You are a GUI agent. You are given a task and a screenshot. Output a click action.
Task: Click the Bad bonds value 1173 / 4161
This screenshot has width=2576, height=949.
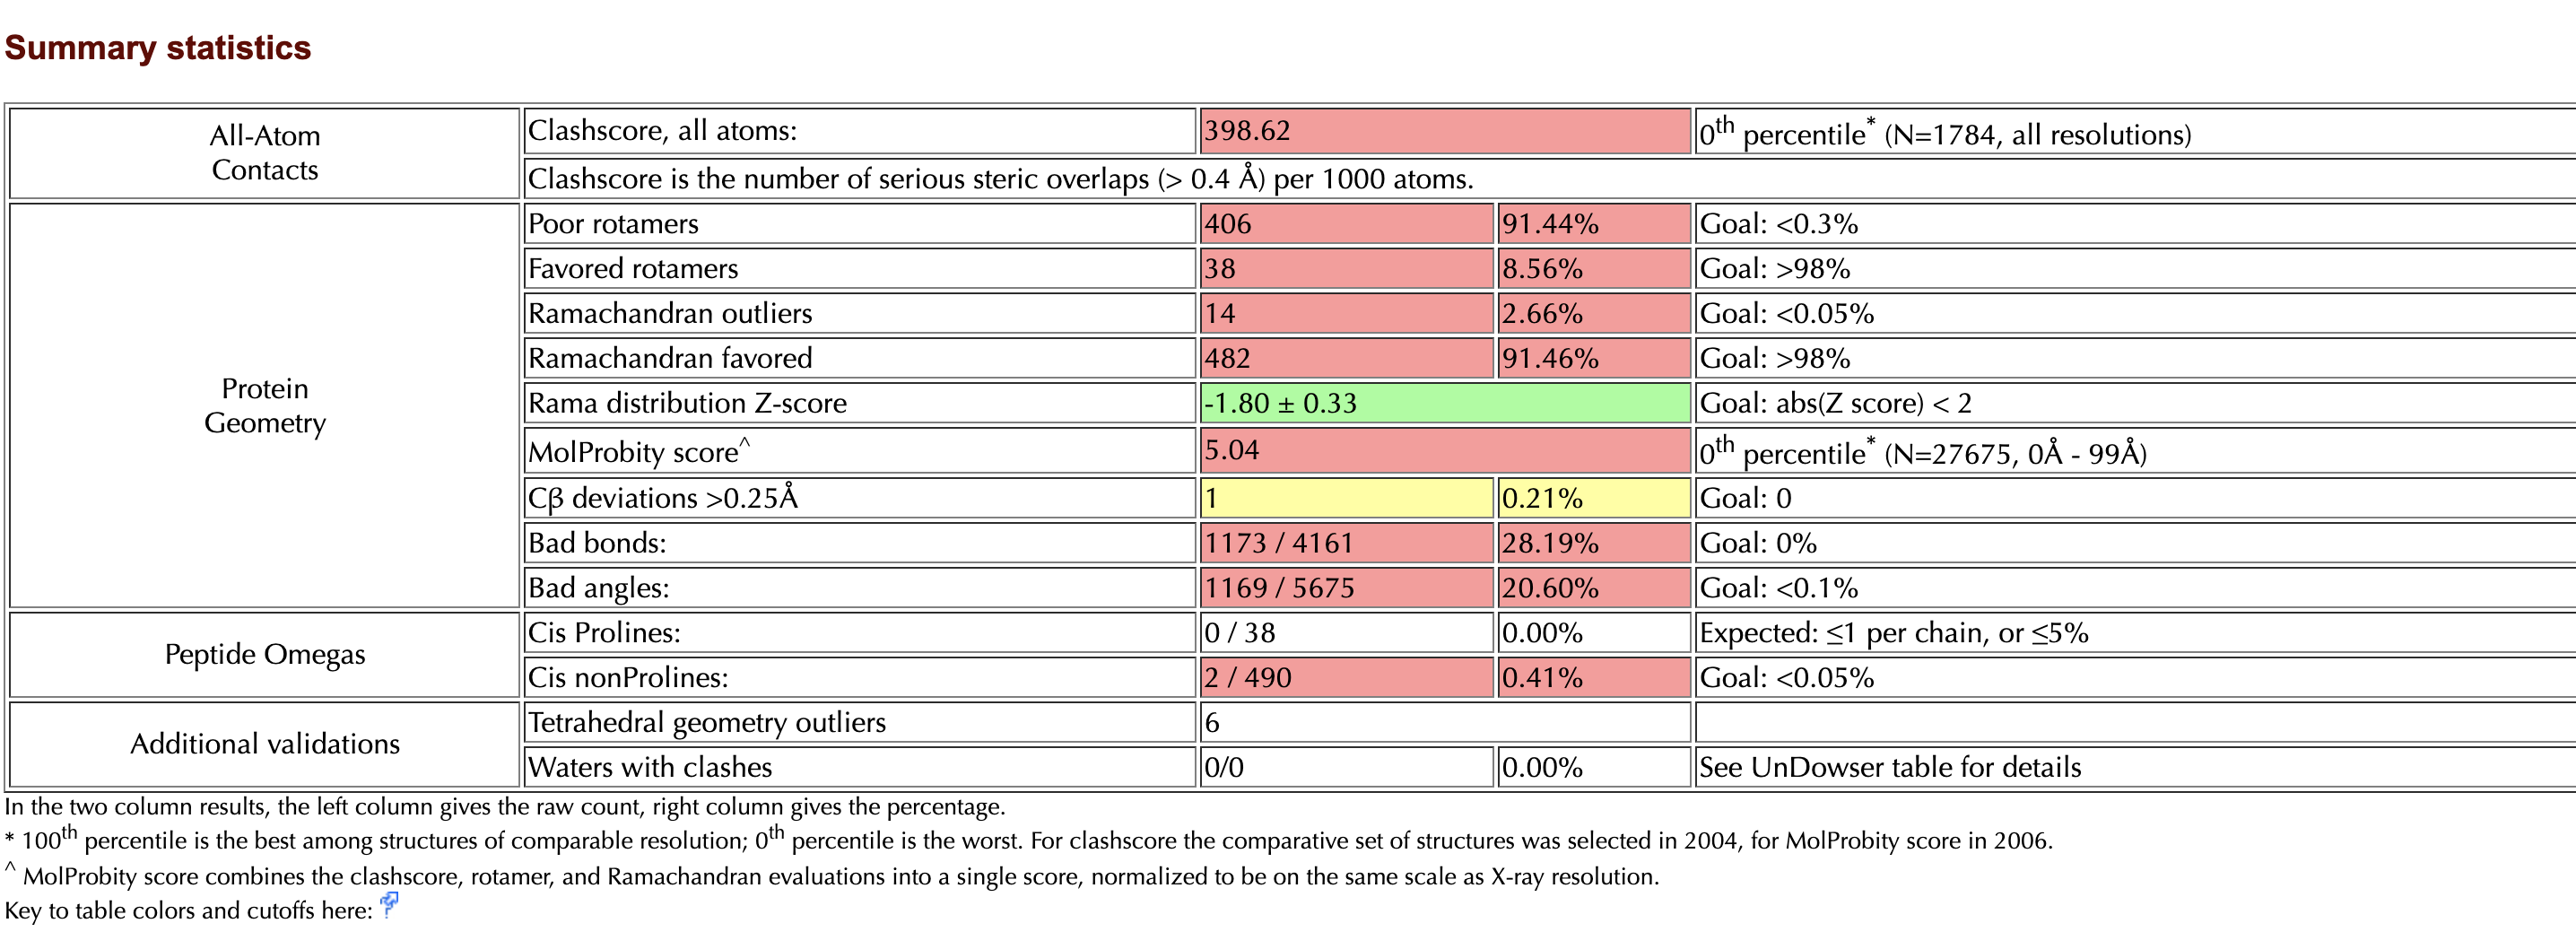tap(1346, 543)
